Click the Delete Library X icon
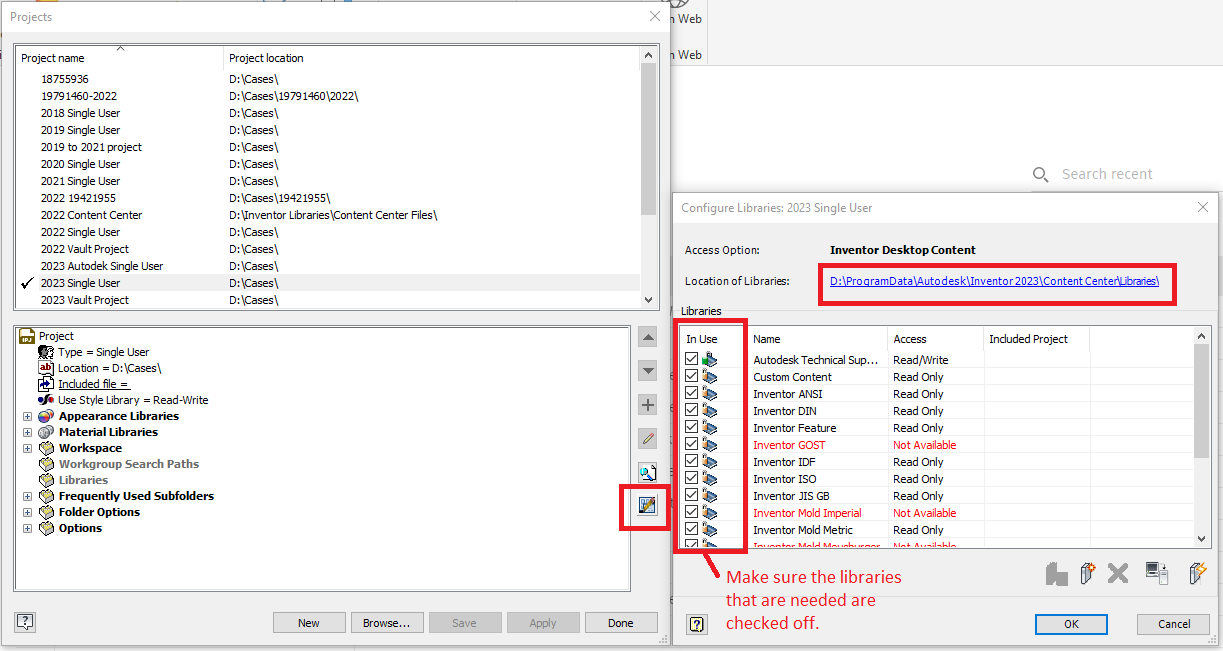This screenshot has width=1223, height=651. (x=1117, y=574)
